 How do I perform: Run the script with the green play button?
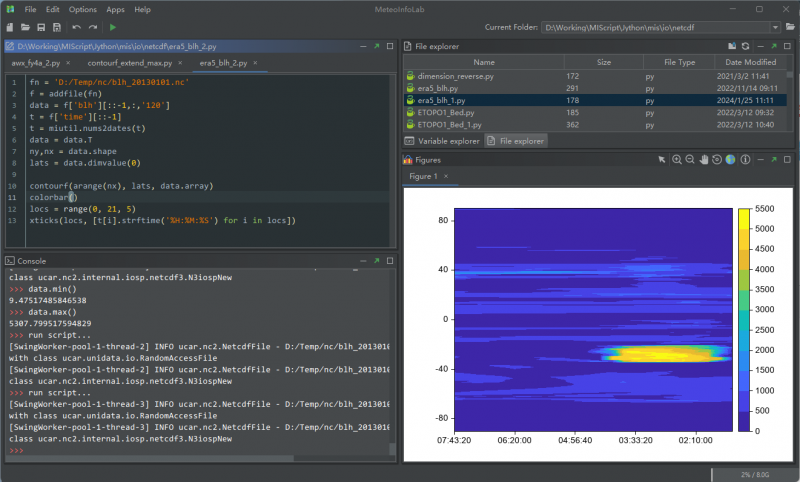click(x=113, y=27)
